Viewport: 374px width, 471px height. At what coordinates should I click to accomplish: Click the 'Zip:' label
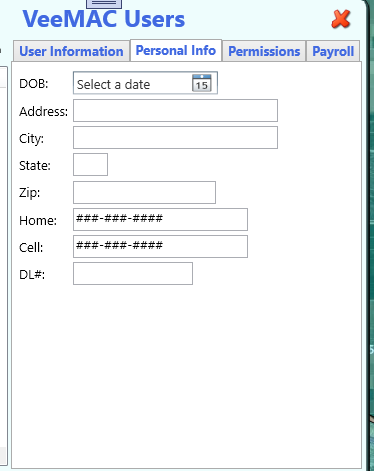click(x=29, y=193)
